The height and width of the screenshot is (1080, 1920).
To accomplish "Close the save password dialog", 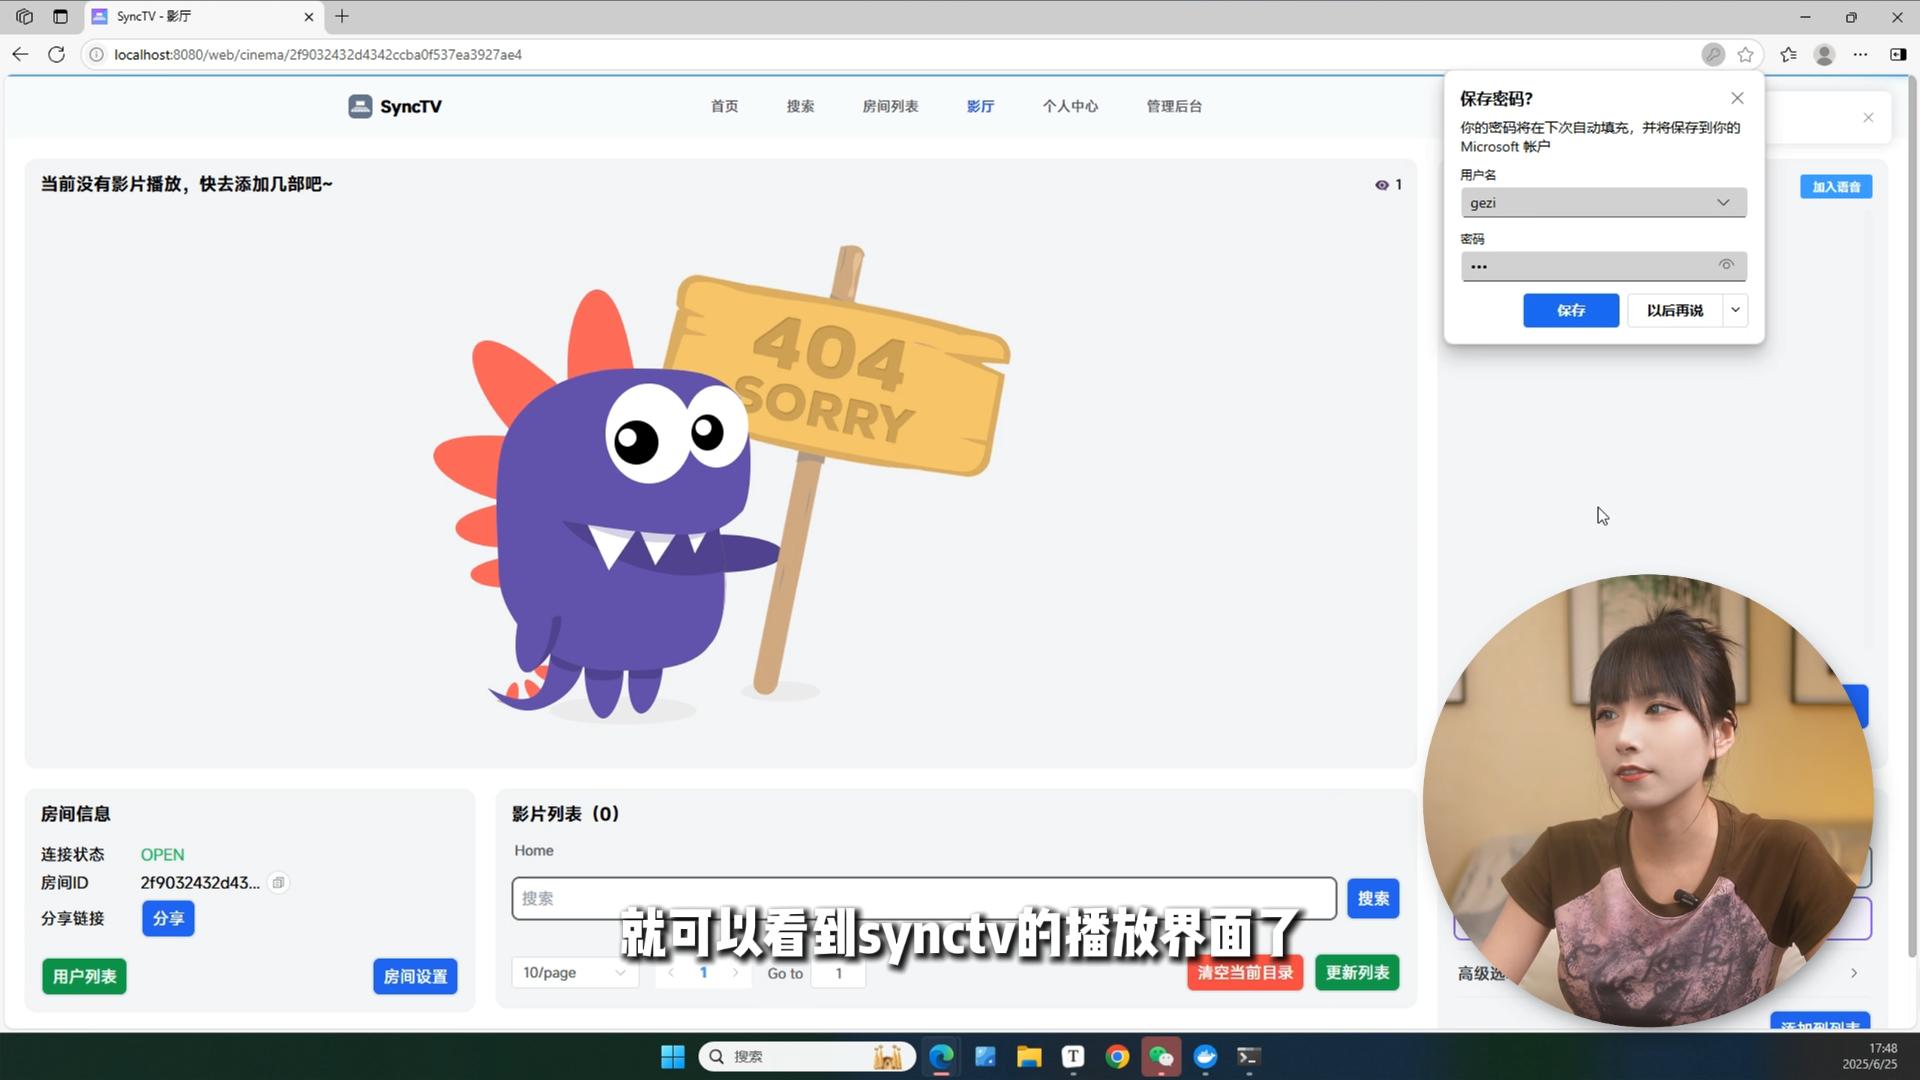I will point(1737,98).
